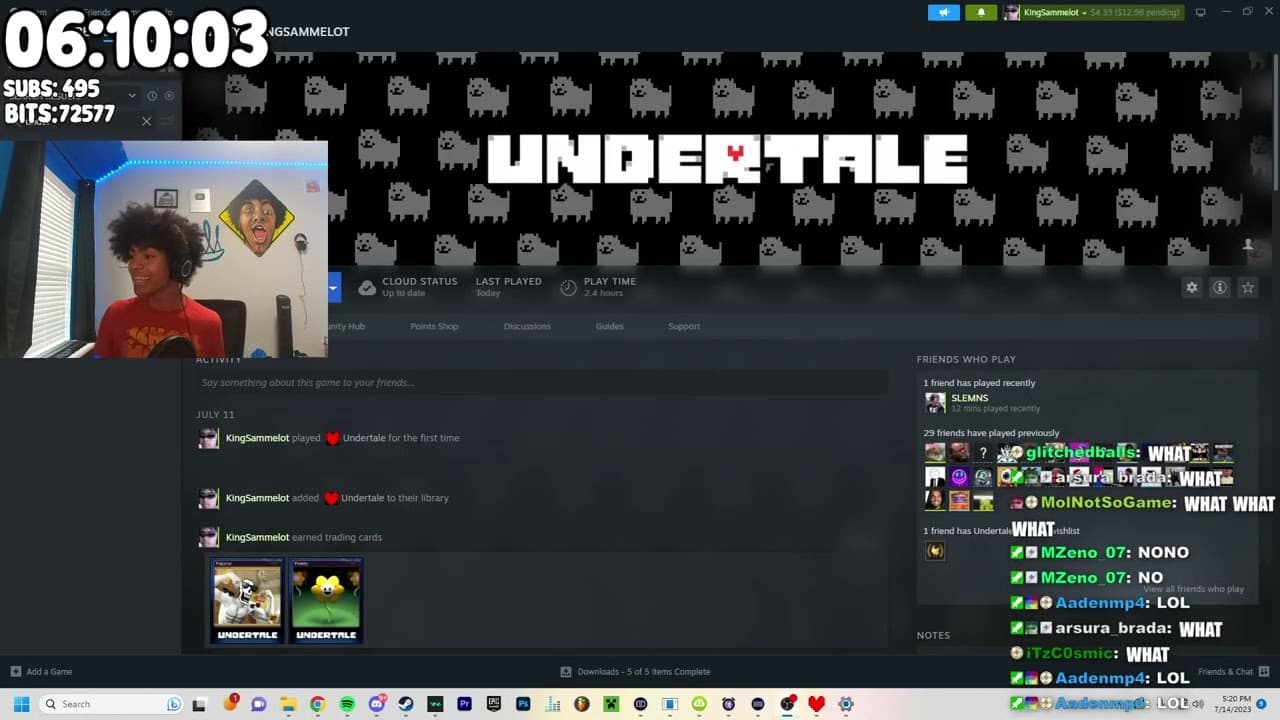Open Steam from the taskbar
Screen dimensions: 1280x720
406,704
